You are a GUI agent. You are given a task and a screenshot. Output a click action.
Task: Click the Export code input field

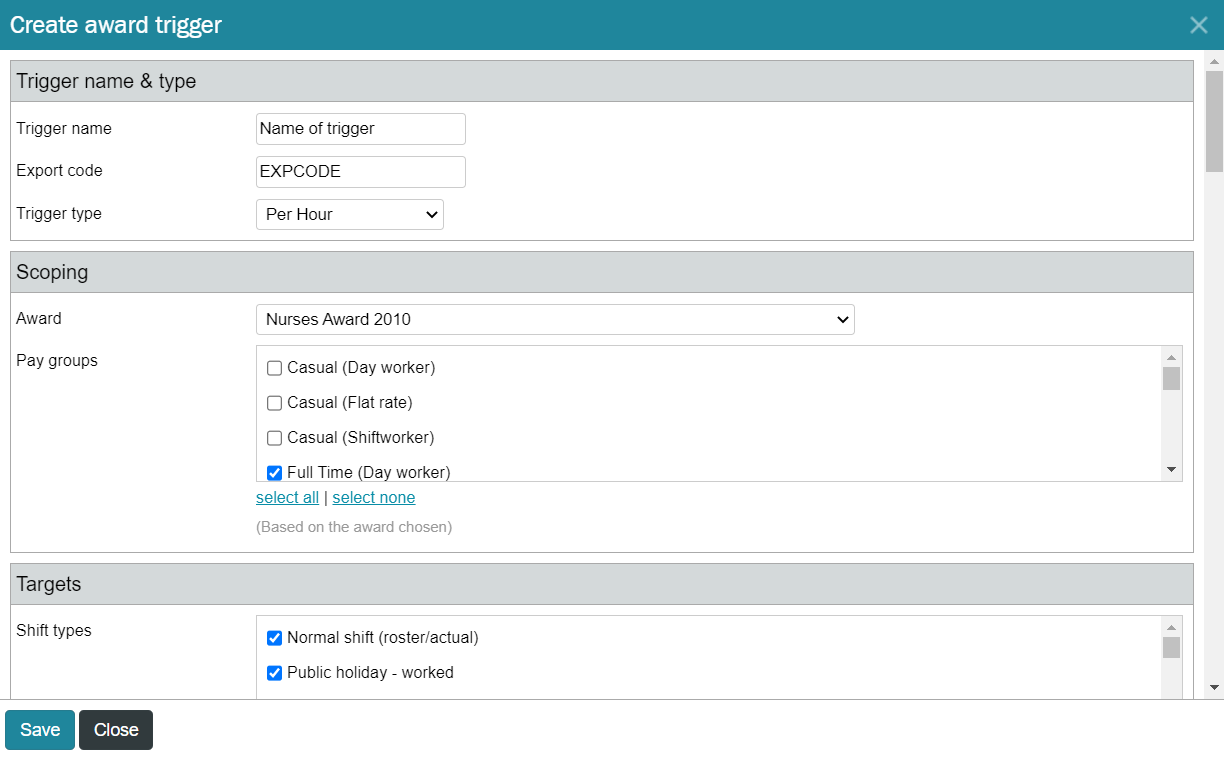tap(361, 172)
